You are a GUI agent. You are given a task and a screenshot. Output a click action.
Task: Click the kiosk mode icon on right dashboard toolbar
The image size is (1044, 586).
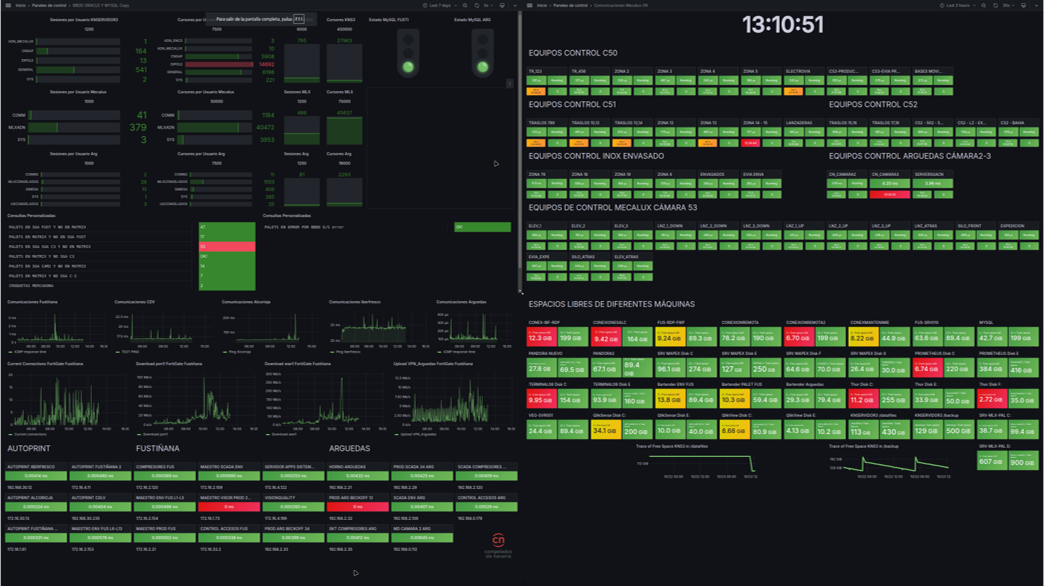pyautogui.click(x=1023, y=5)
